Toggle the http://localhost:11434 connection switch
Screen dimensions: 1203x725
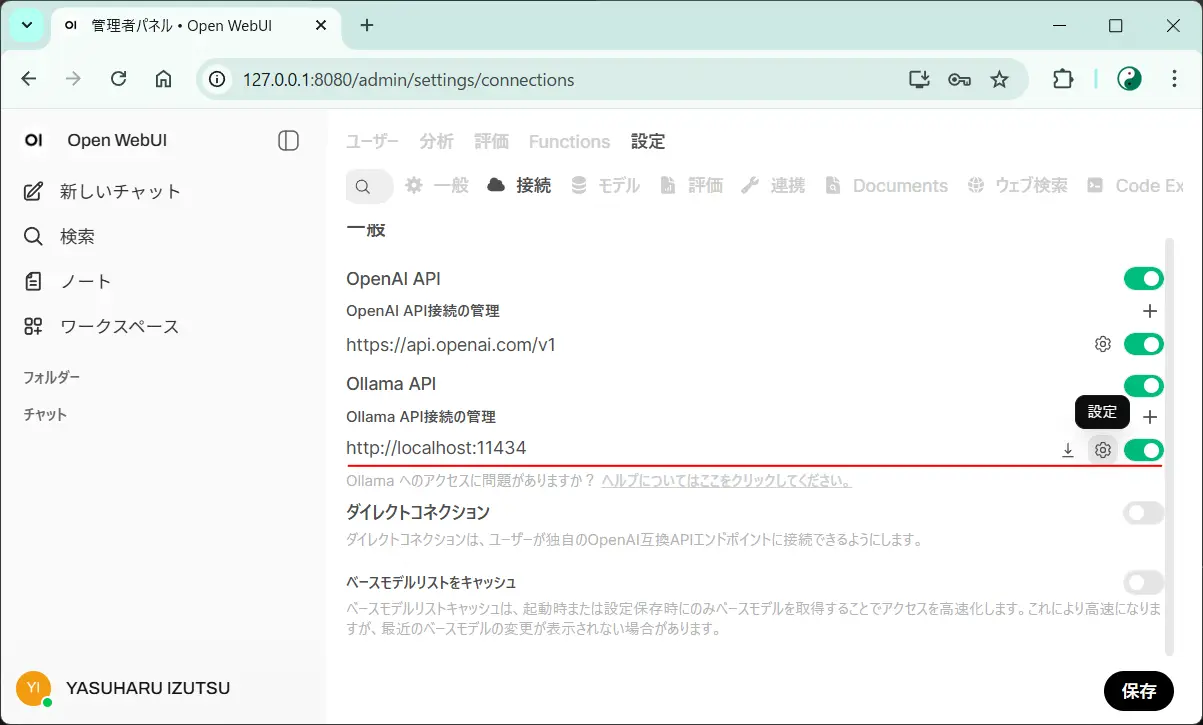pos(1144,450)
